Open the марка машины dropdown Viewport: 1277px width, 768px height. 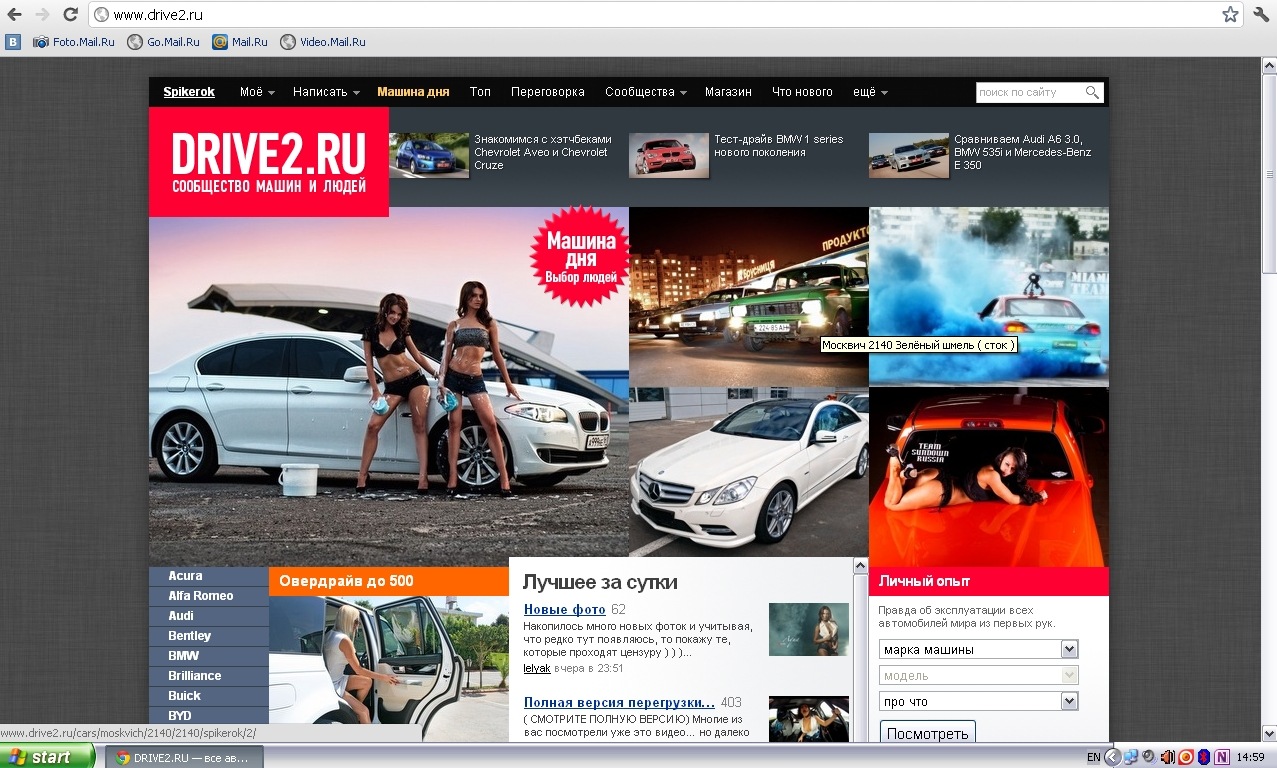coord(979,649)
